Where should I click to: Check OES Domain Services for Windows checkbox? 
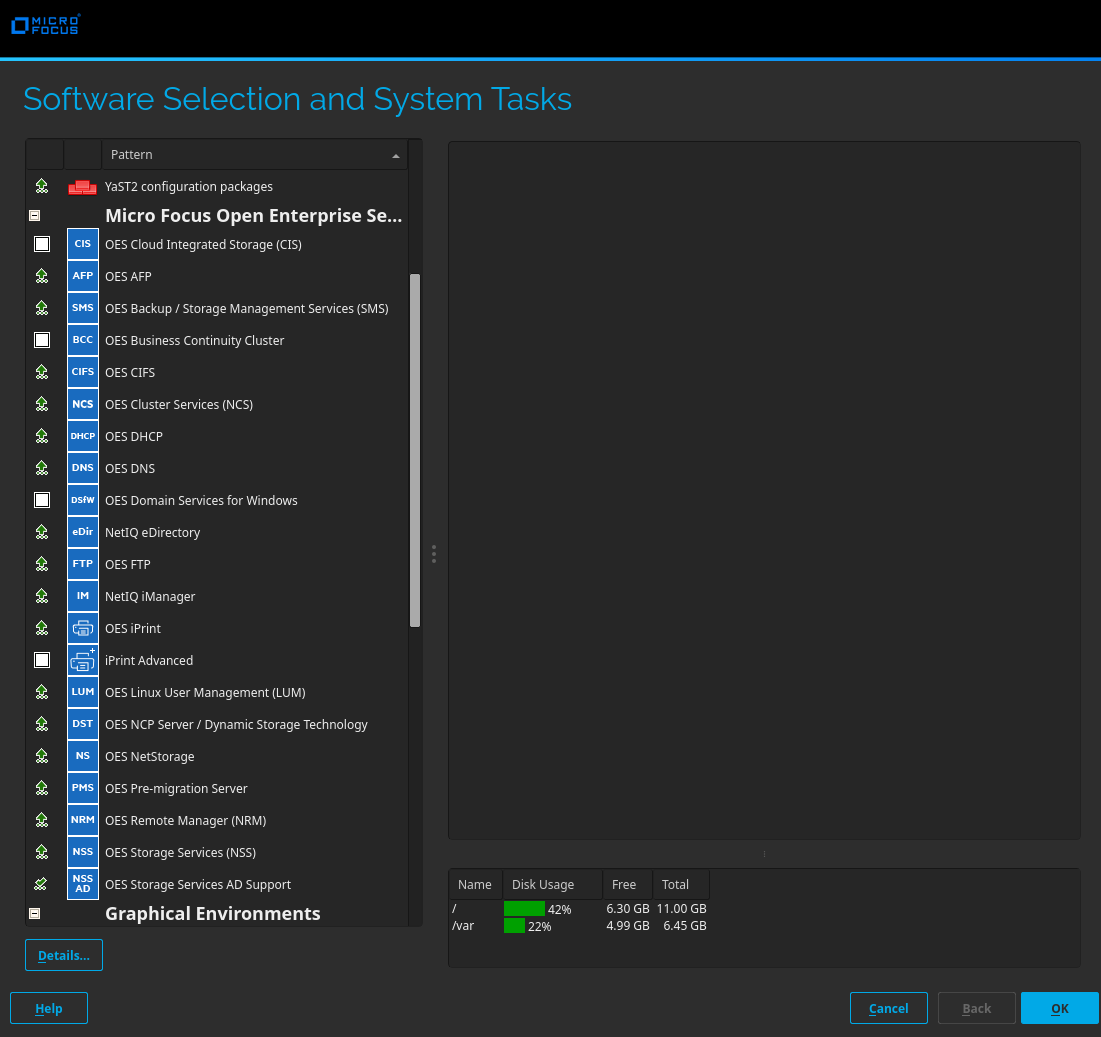42,500
